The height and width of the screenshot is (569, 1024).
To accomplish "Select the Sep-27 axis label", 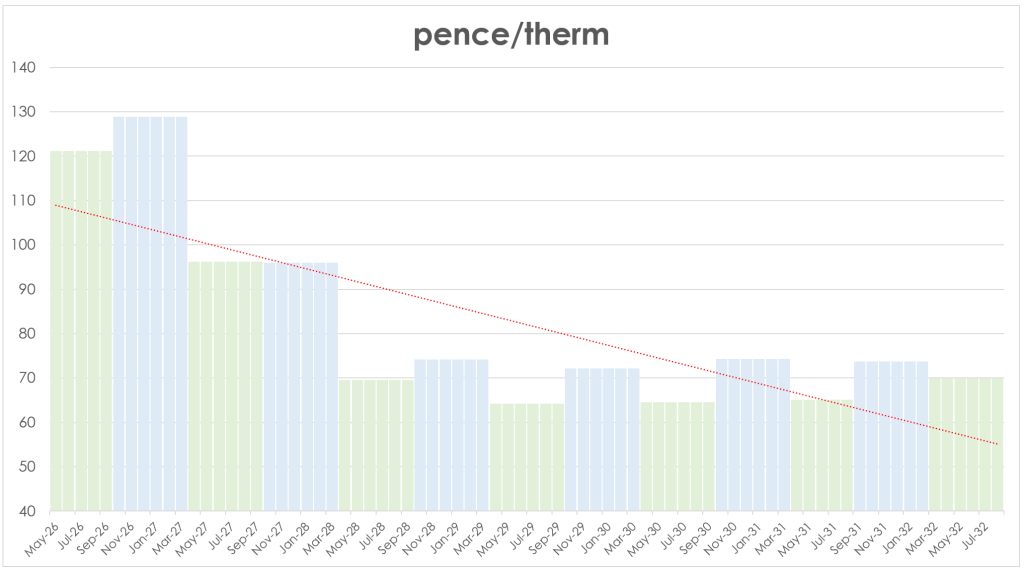I will (x=241, y=531).
